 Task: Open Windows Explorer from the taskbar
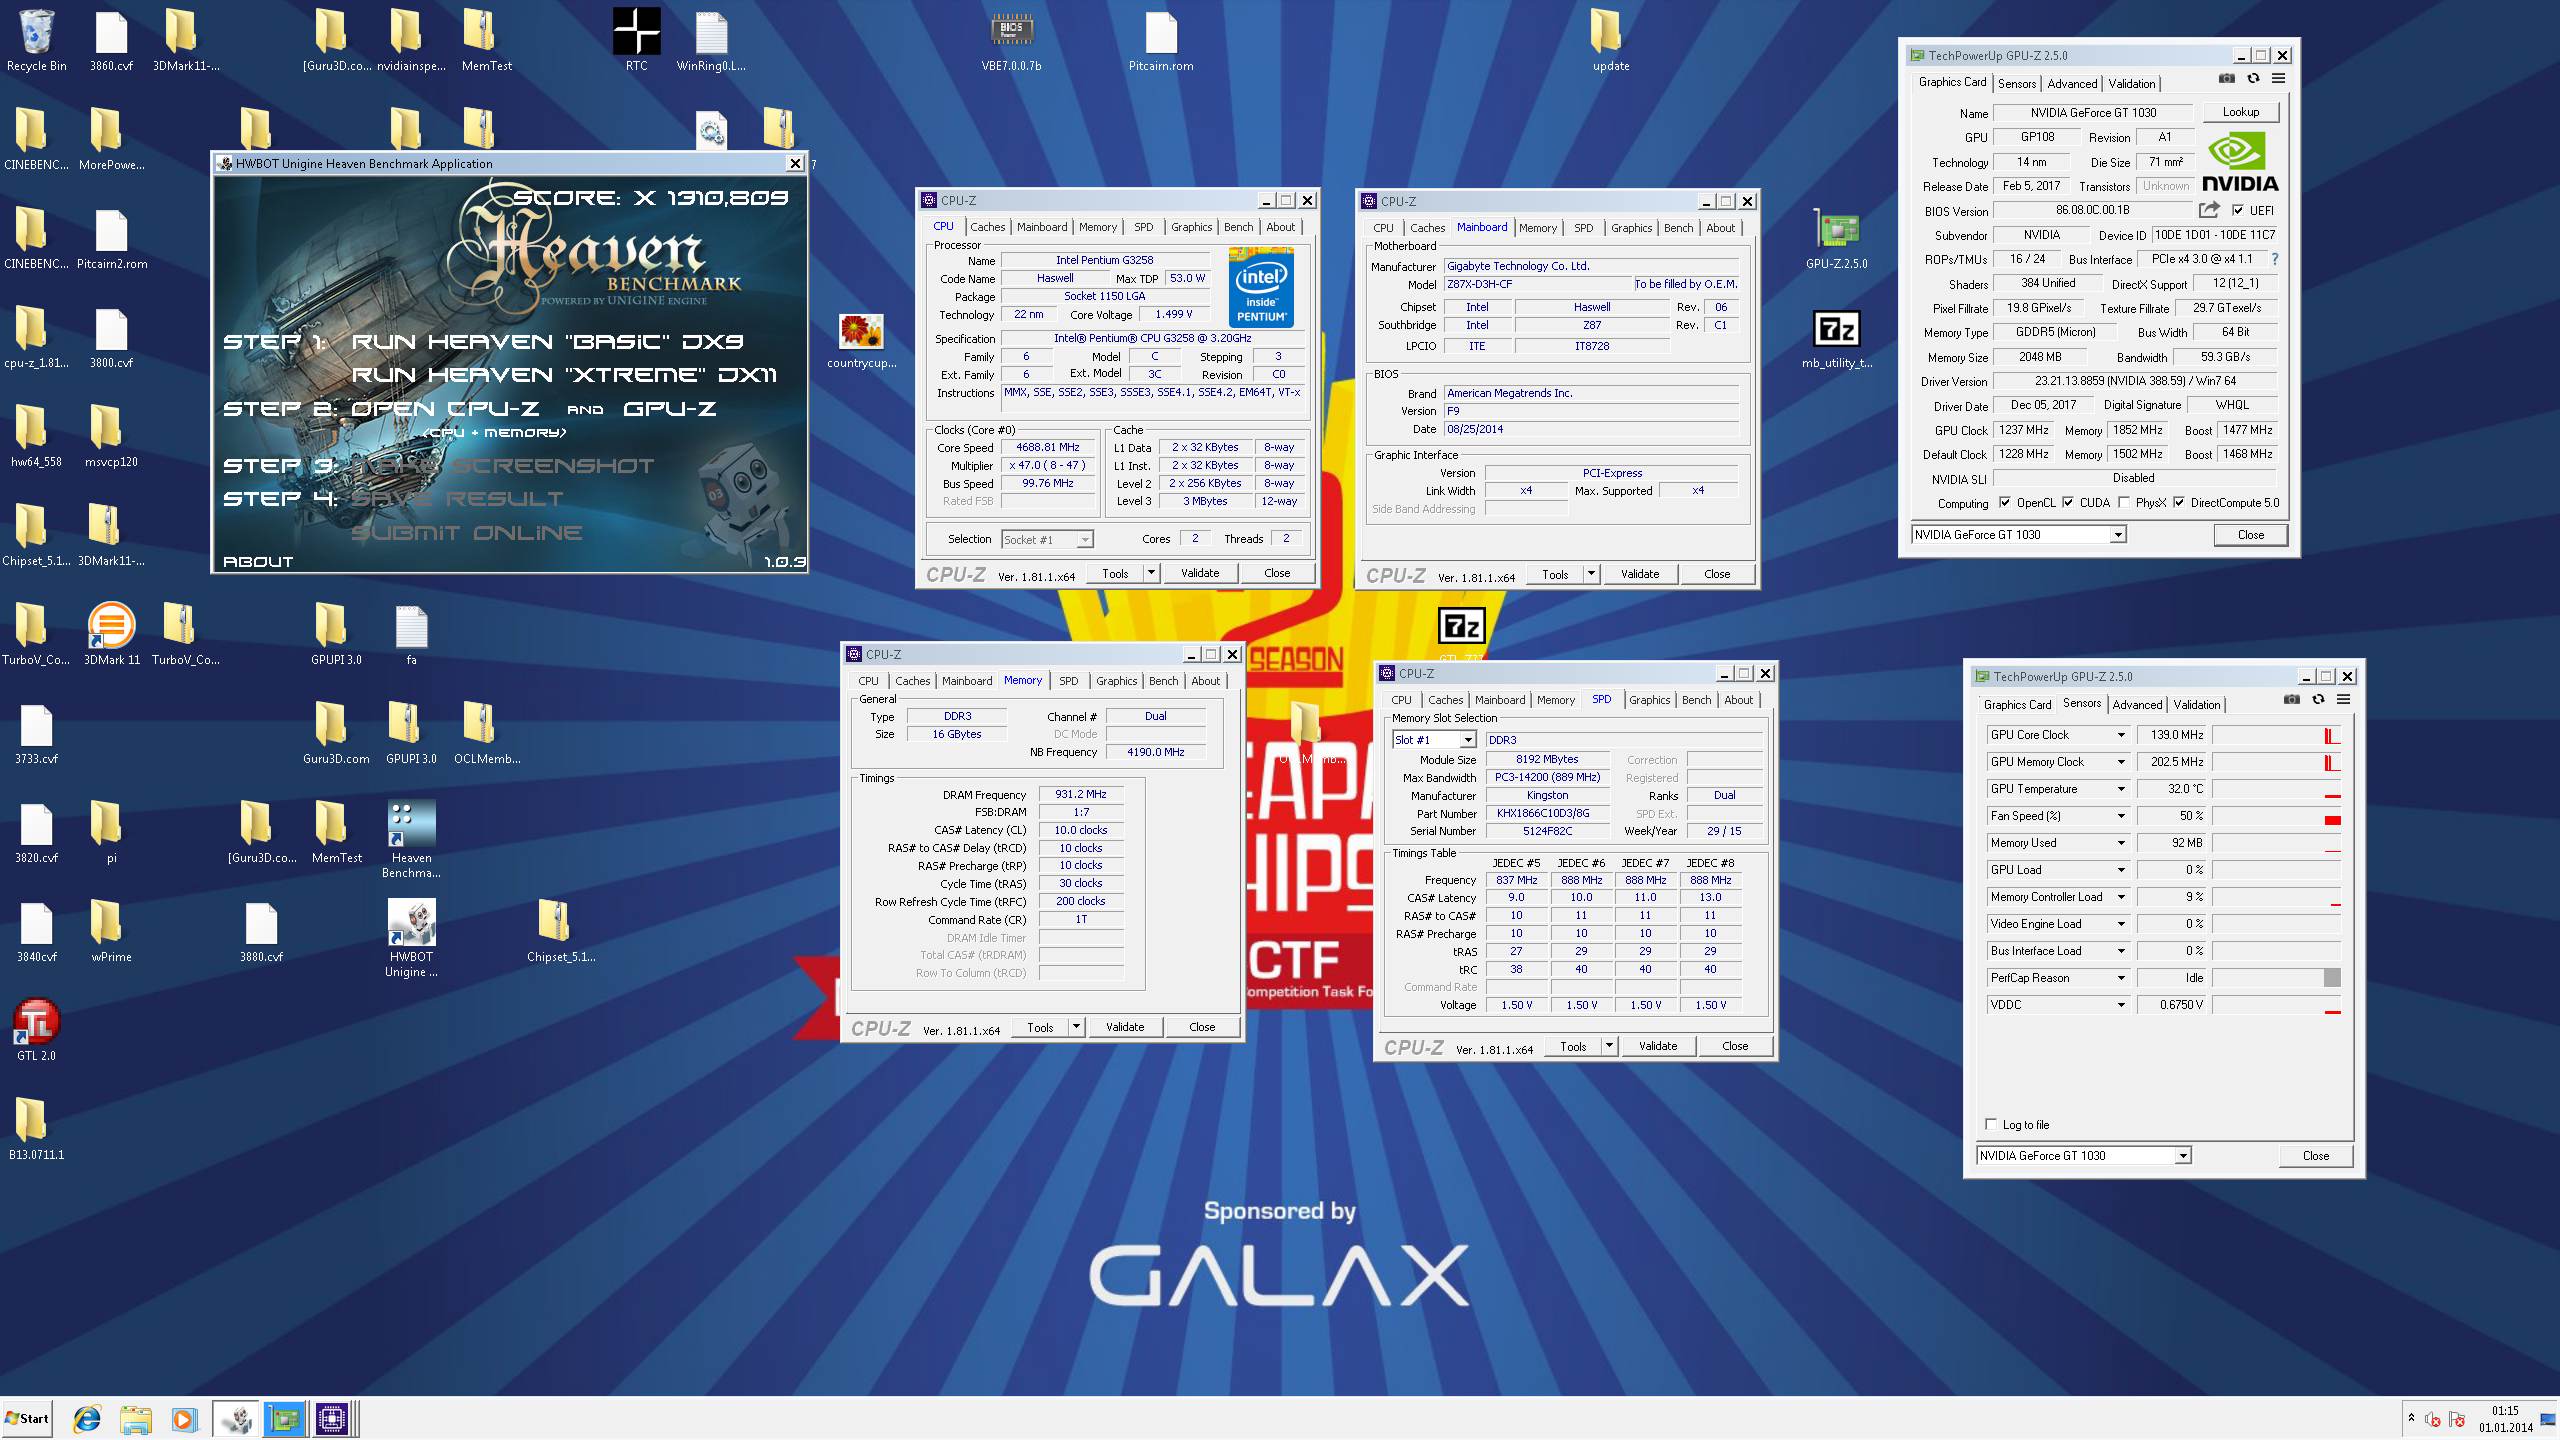[135, 1418]
